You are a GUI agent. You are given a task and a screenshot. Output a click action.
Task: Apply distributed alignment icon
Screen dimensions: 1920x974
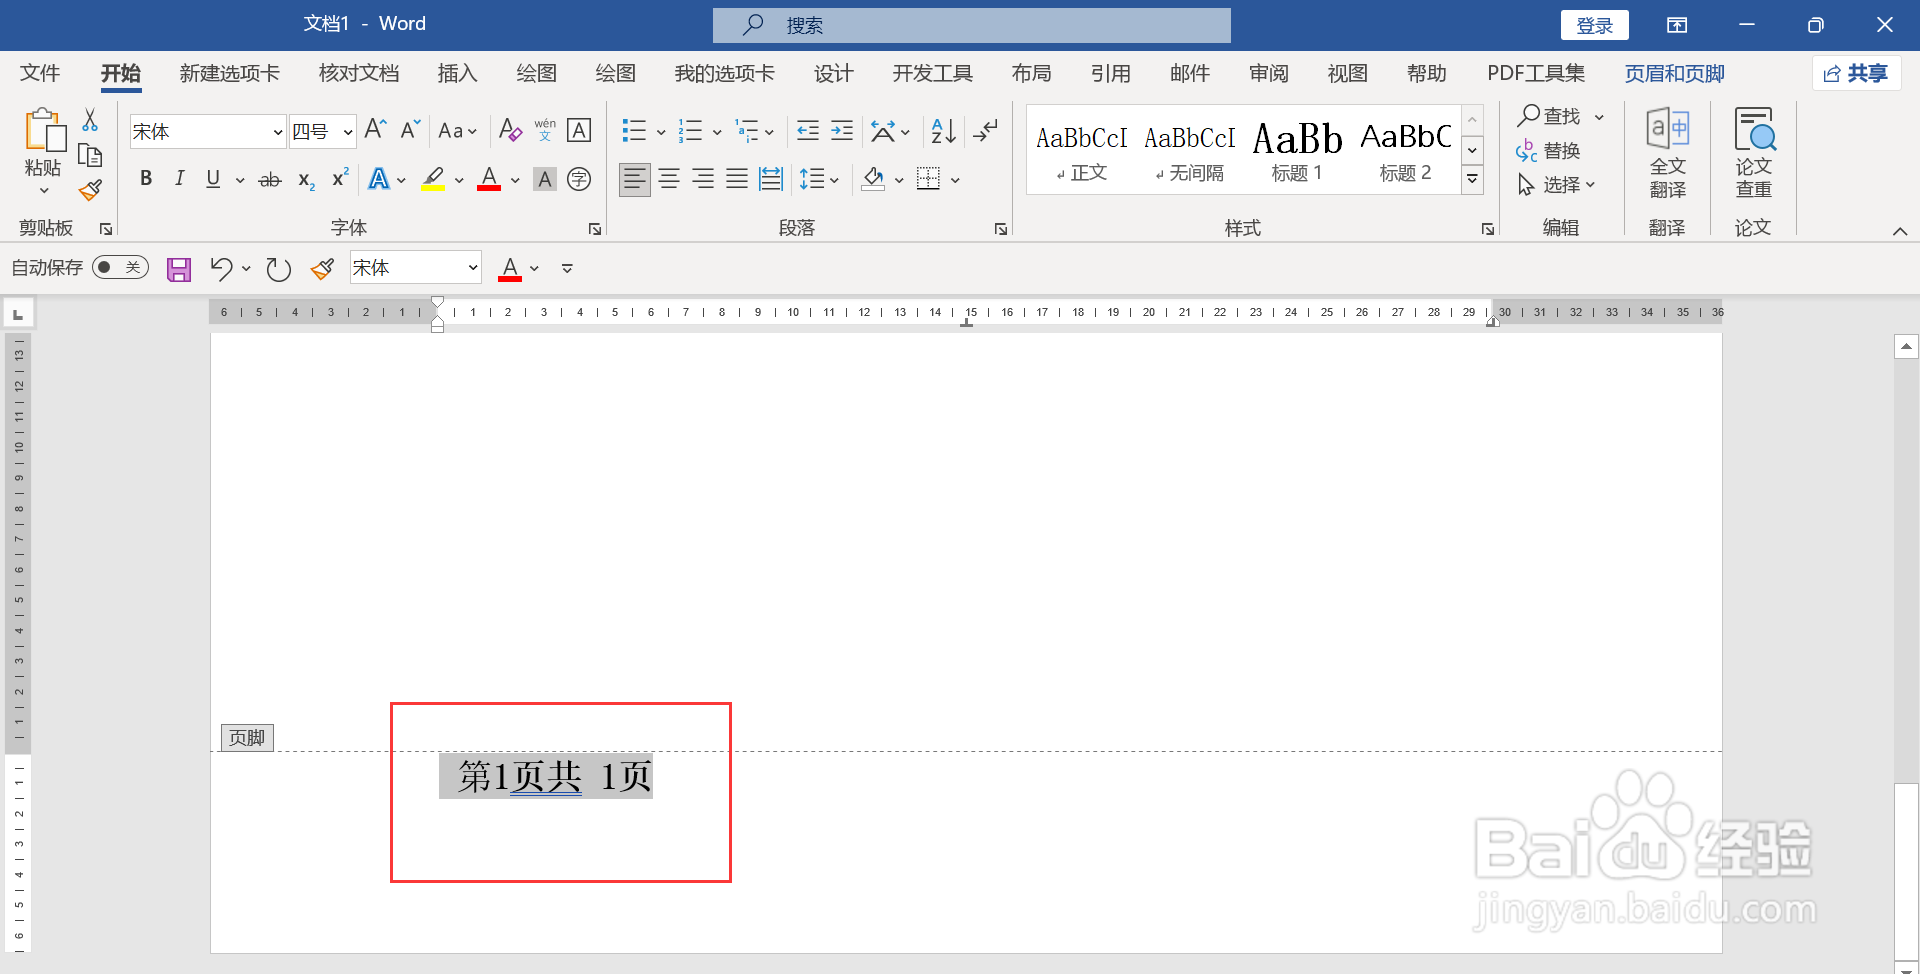coord(771,179)
